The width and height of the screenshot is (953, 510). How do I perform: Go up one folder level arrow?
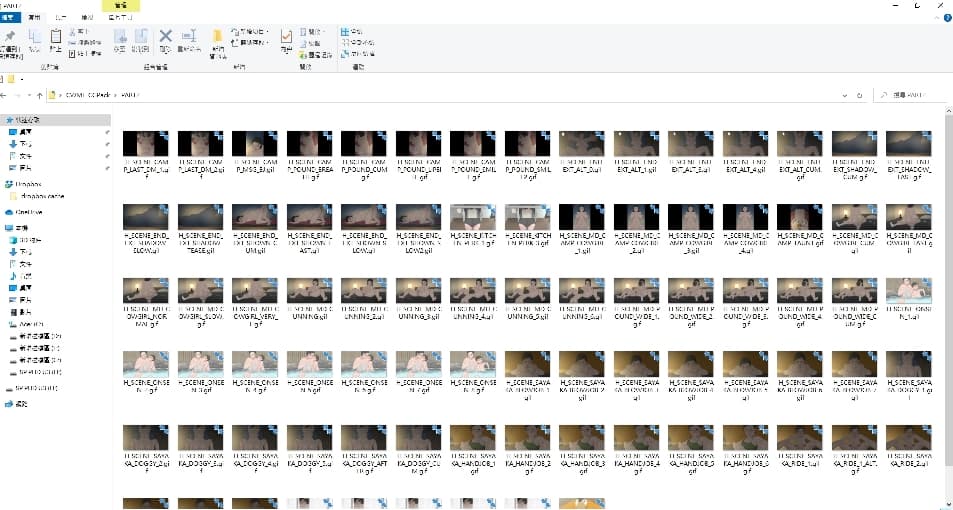(40, 95)
